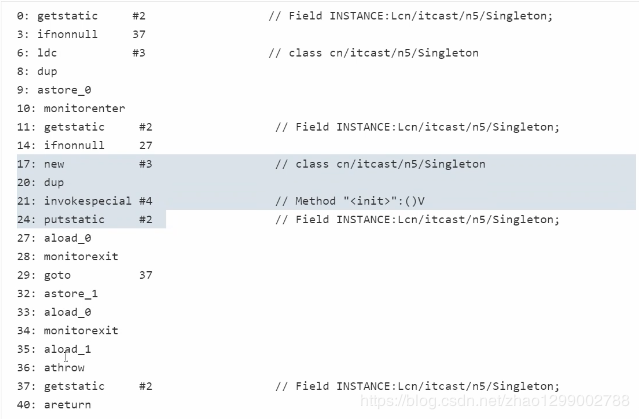The width and height of the screenshot is (639, 419).
Task: Click the astore_0 instruction line
Action: pos(54,90)
